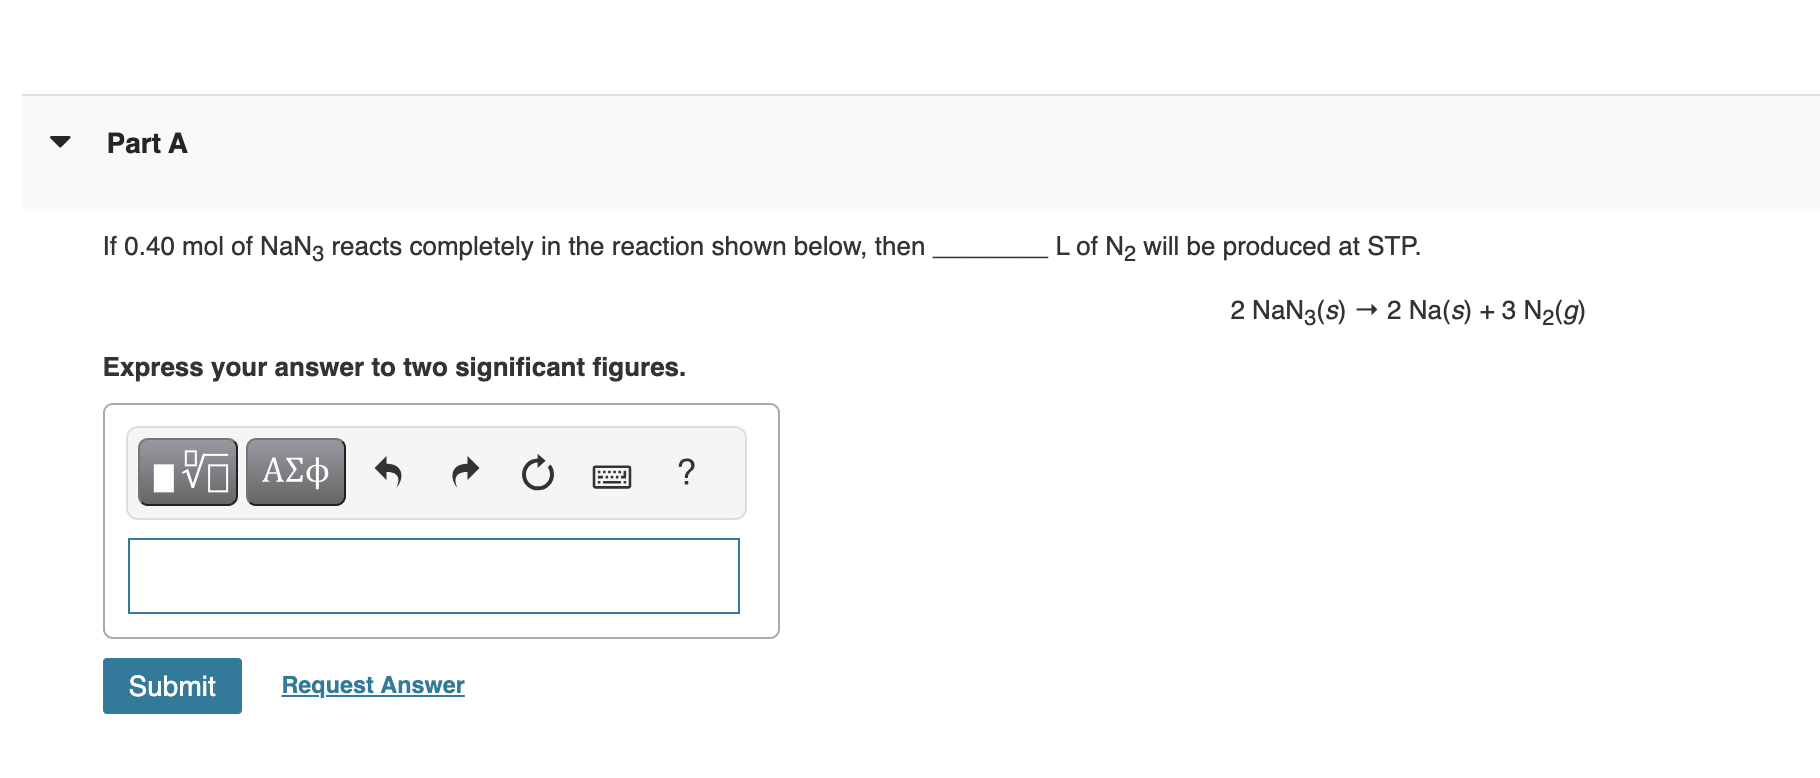The height and width of the screenshot is (778, 1820).
Task: Show keyboard shortcuts icon
Action: 612,476
